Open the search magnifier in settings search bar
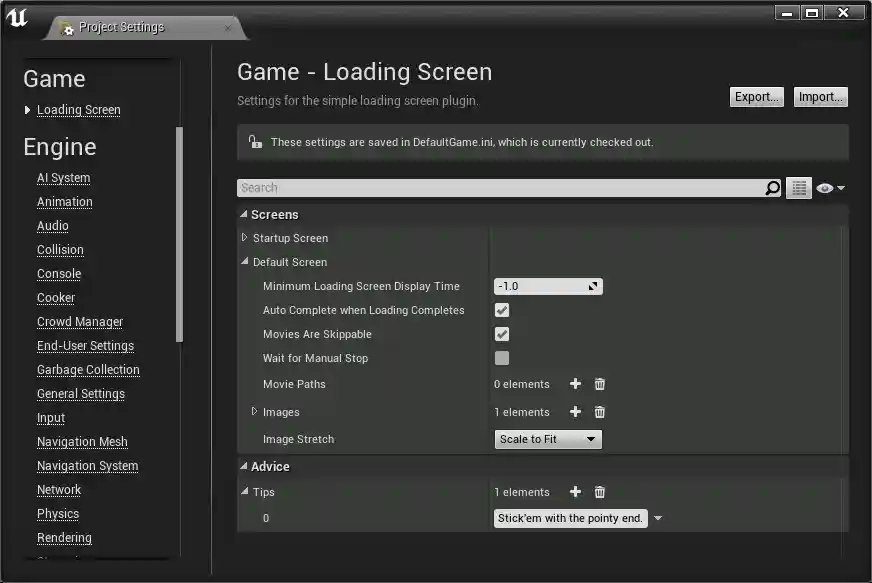The height and width of the screenshot is (583, 872). point(771,187)
